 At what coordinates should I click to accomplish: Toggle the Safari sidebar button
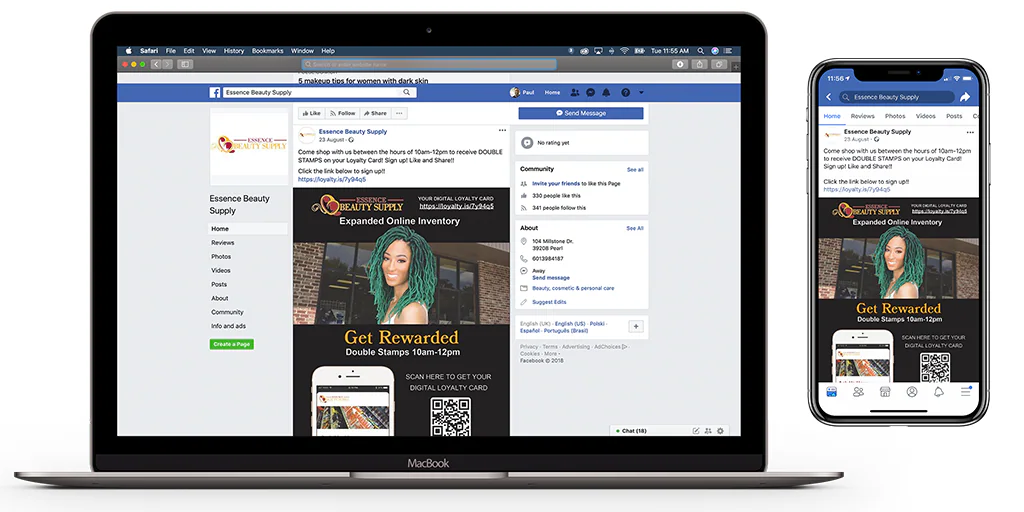[185, 64]
